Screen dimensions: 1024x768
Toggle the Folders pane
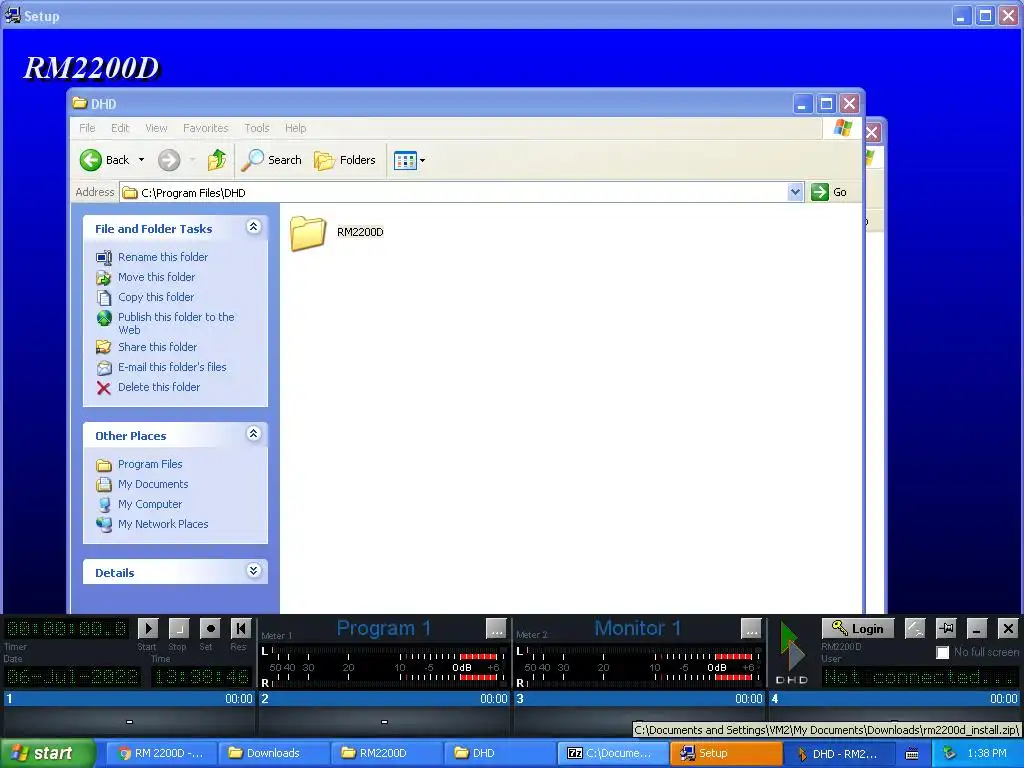pyautogui.click(x=345, y=160)
